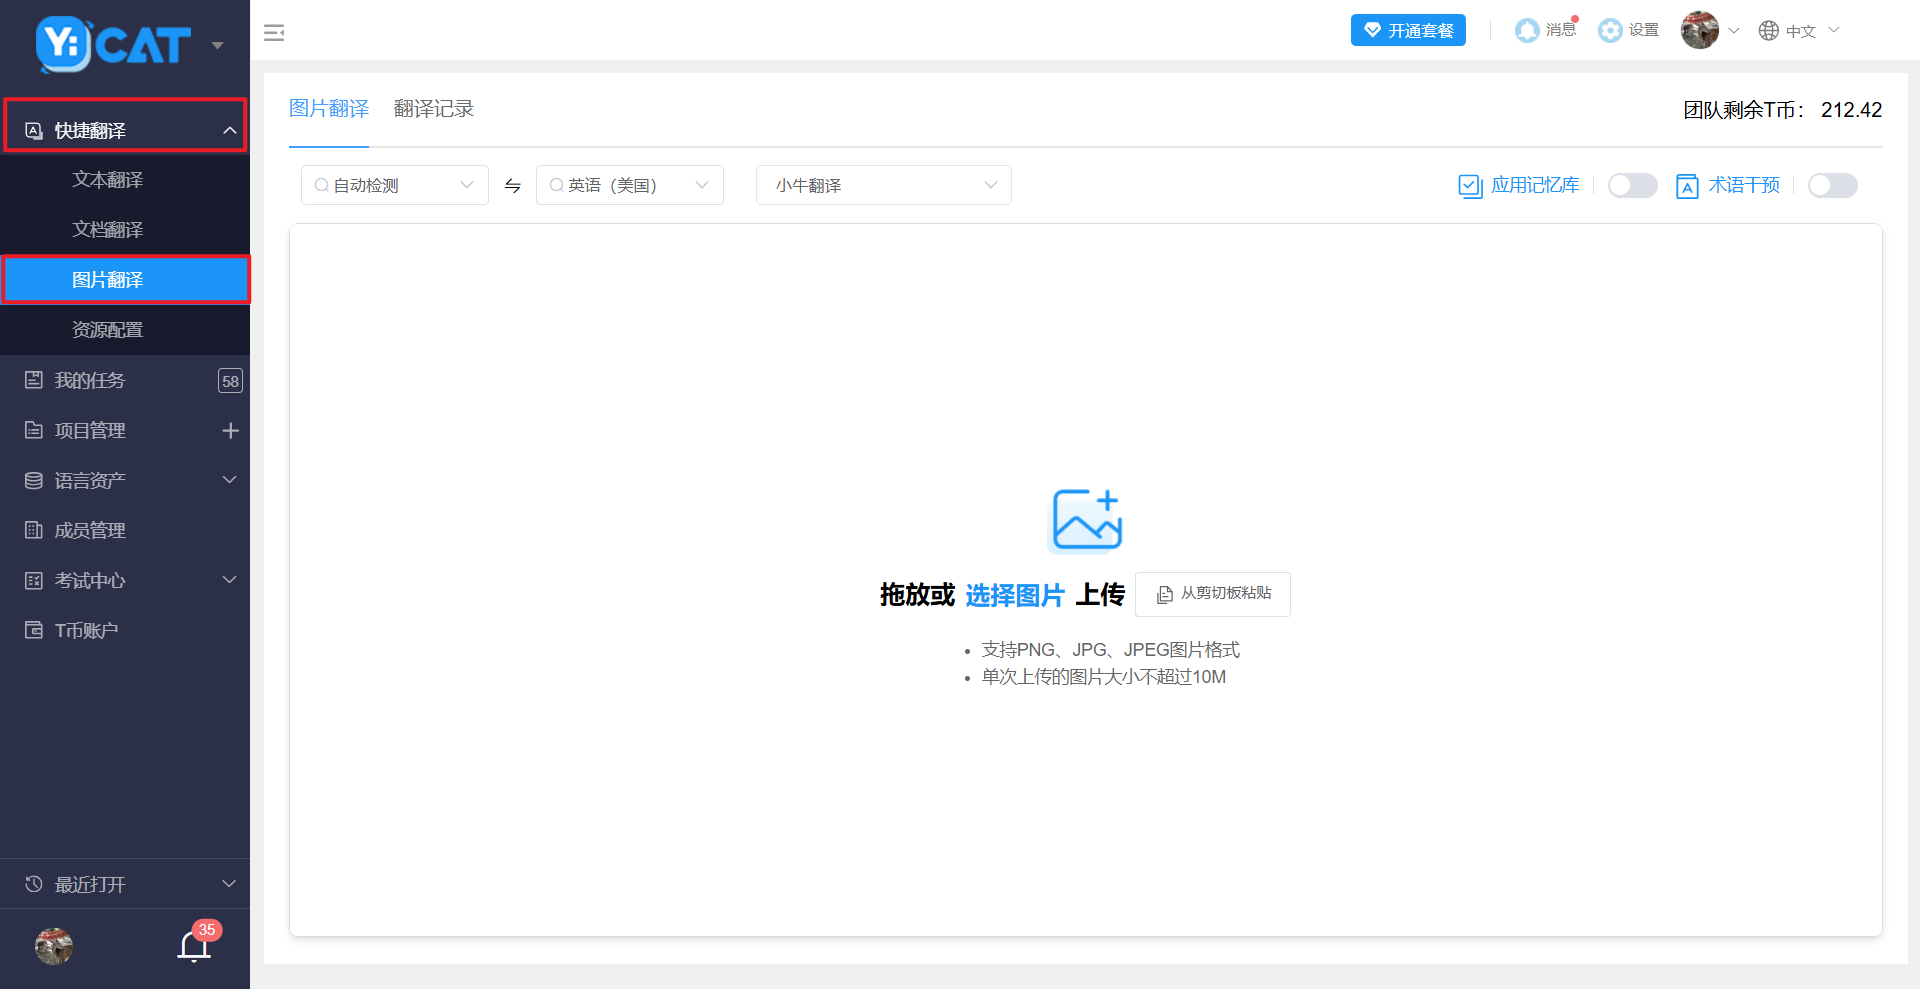The image size is (1920, 989).
Task: Click the 消息 messages icon
Action: pyautogui.click(x=1527, y=31)
